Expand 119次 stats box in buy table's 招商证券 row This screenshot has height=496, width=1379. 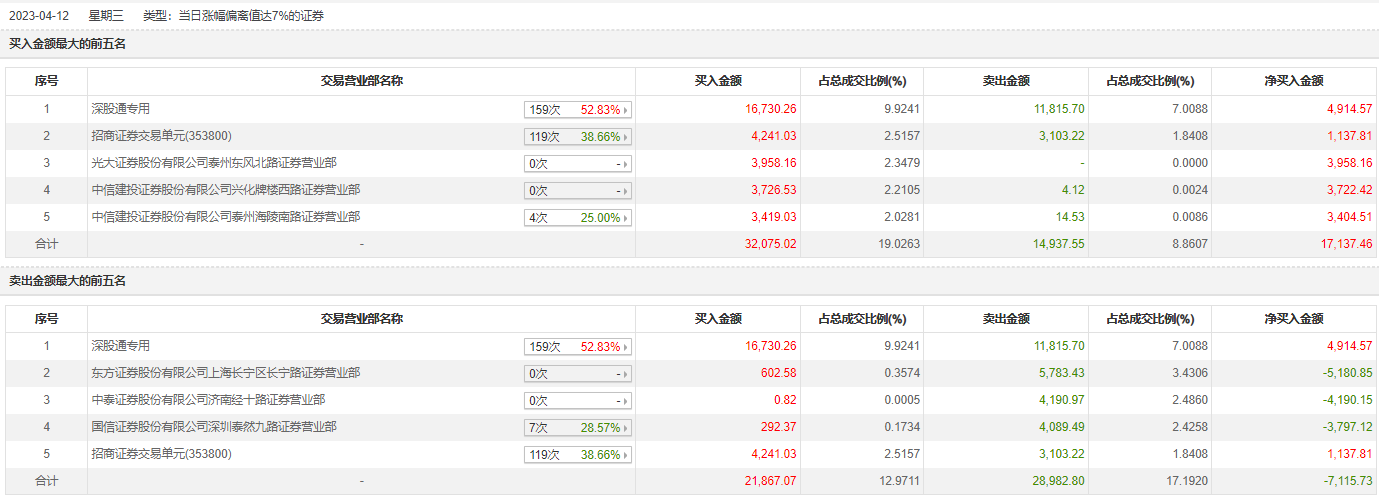pos(579,137)
